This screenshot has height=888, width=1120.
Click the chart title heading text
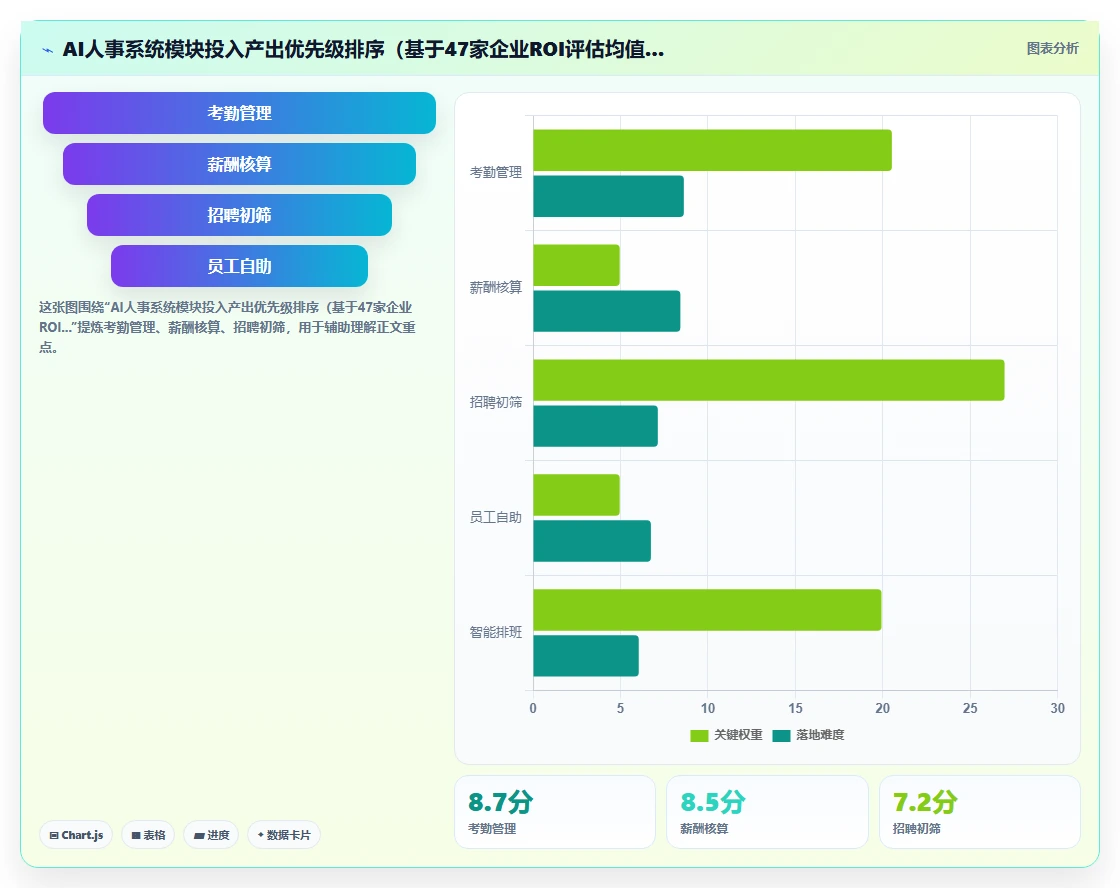pyautogui.click(x=363, y=49)
